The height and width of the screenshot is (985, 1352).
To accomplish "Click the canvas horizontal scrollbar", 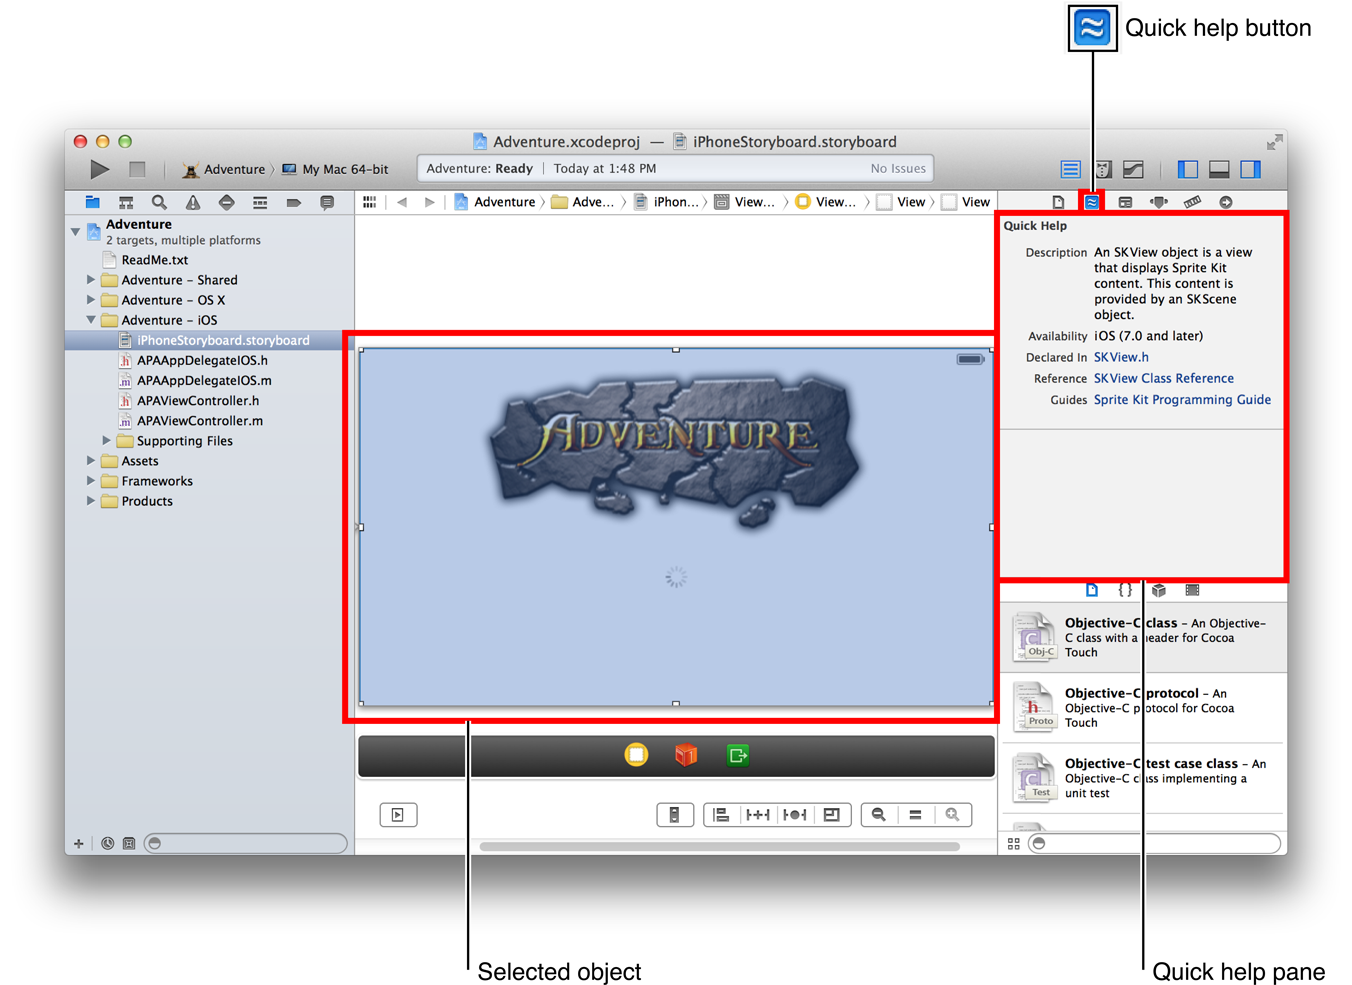I will [x=719, y=846].
